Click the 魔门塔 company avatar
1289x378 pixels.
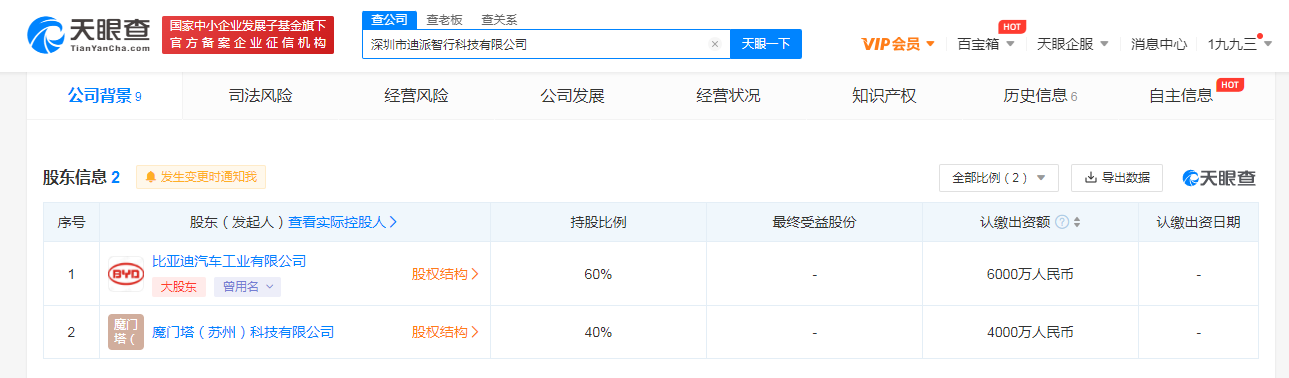click(126, 332)
